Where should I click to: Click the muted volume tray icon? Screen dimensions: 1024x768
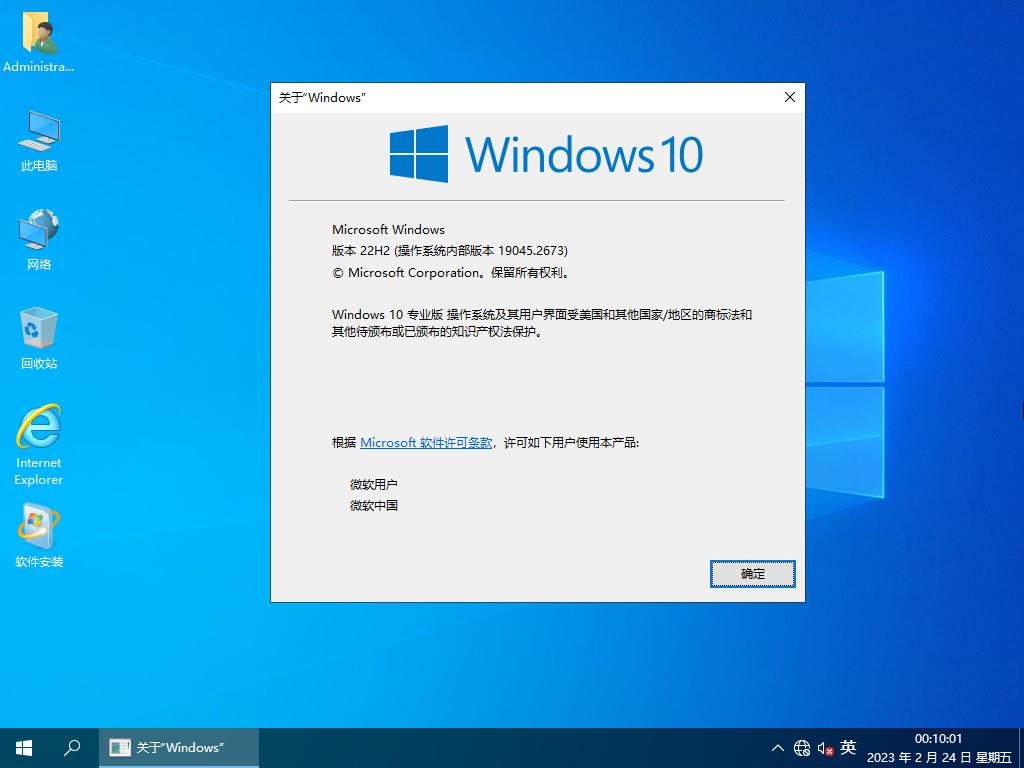coord(826,748)
